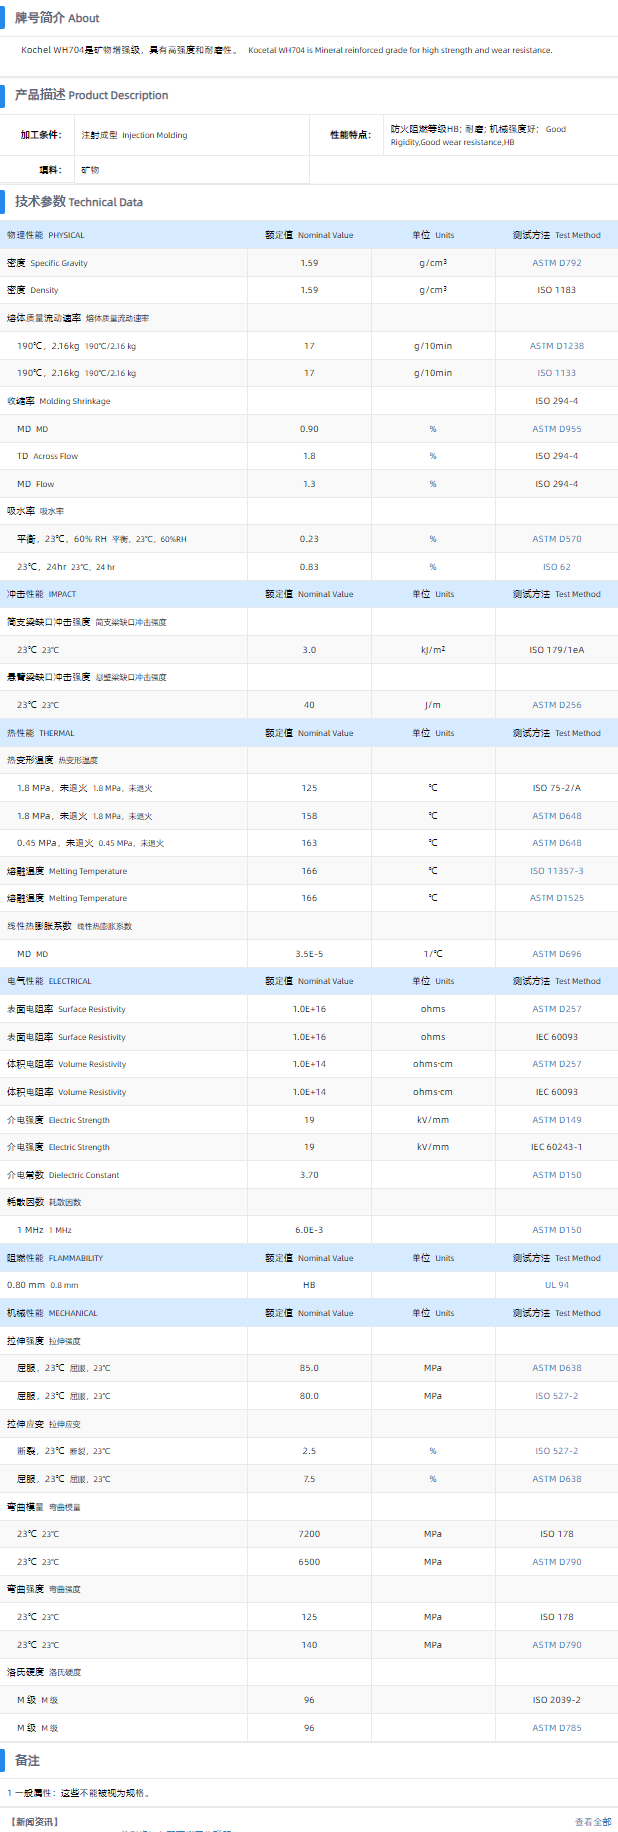Click the 技术参数 Technical Data section header

(x=78, y=202)
